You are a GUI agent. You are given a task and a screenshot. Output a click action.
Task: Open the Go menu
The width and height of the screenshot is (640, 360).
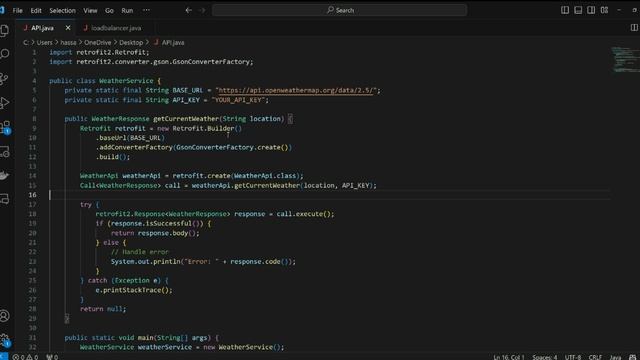pos(109,11)
